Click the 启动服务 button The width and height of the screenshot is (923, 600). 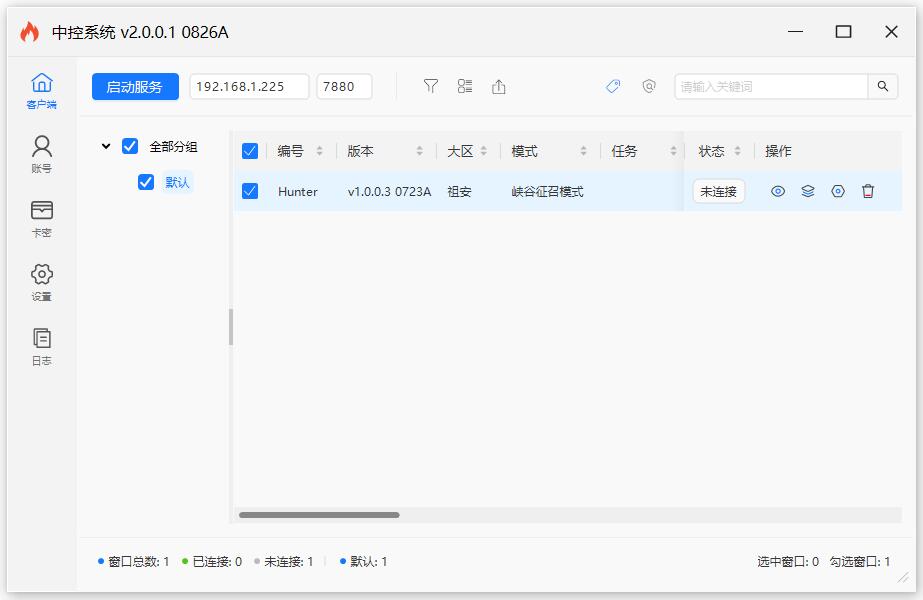click(x=133, y=86)
